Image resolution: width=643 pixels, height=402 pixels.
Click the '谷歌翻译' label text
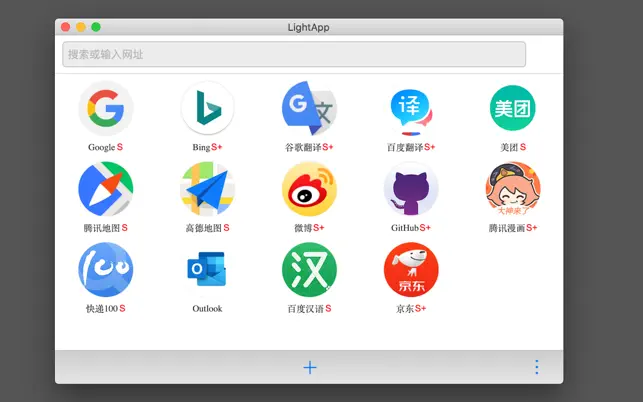(303, 147)
